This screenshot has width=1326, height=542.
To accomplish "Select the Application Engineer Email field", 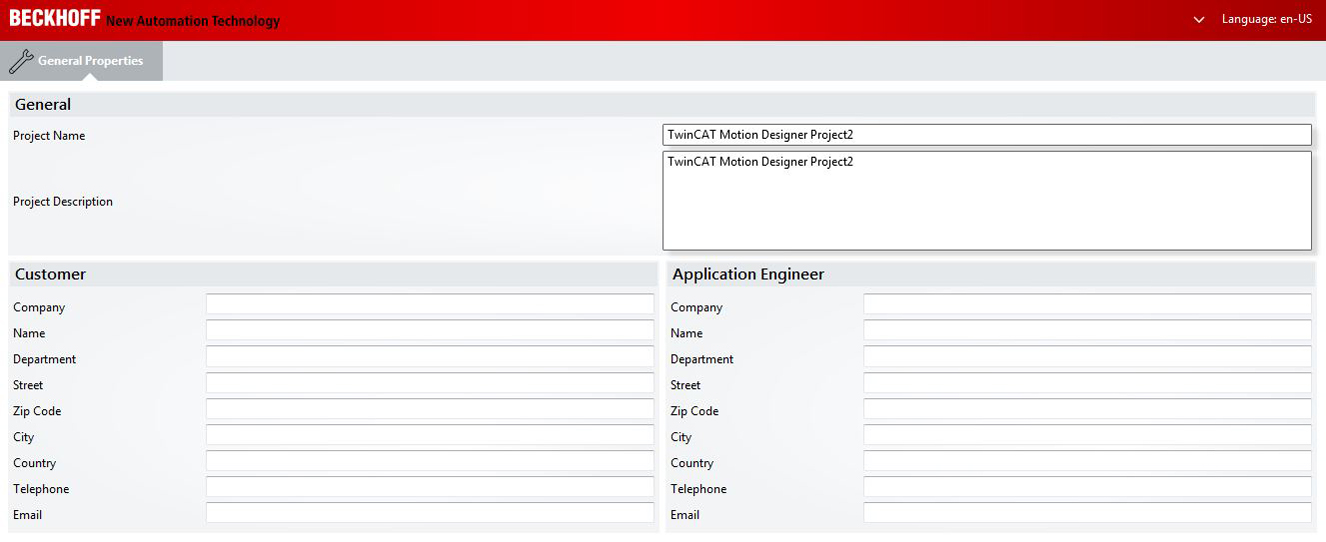I will click(x=1088, y=512).
